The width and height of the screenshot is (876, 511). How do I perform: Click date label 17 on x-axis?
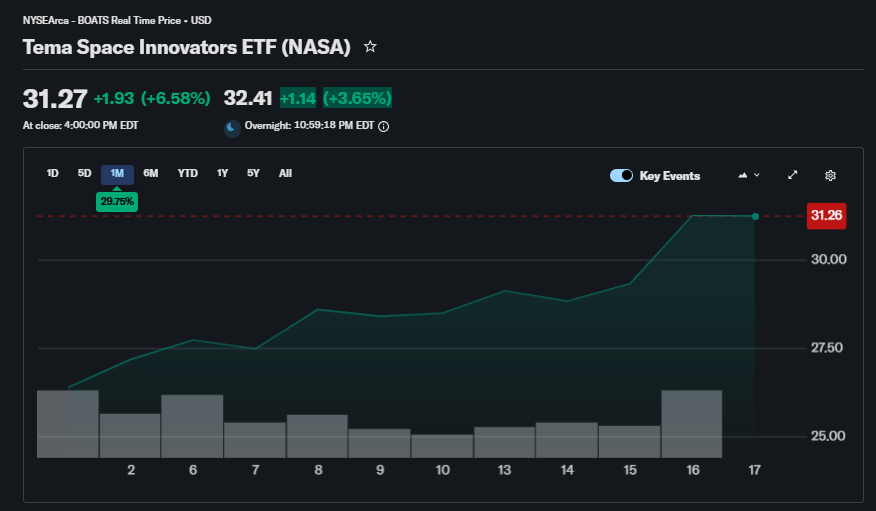pos(754,470)
